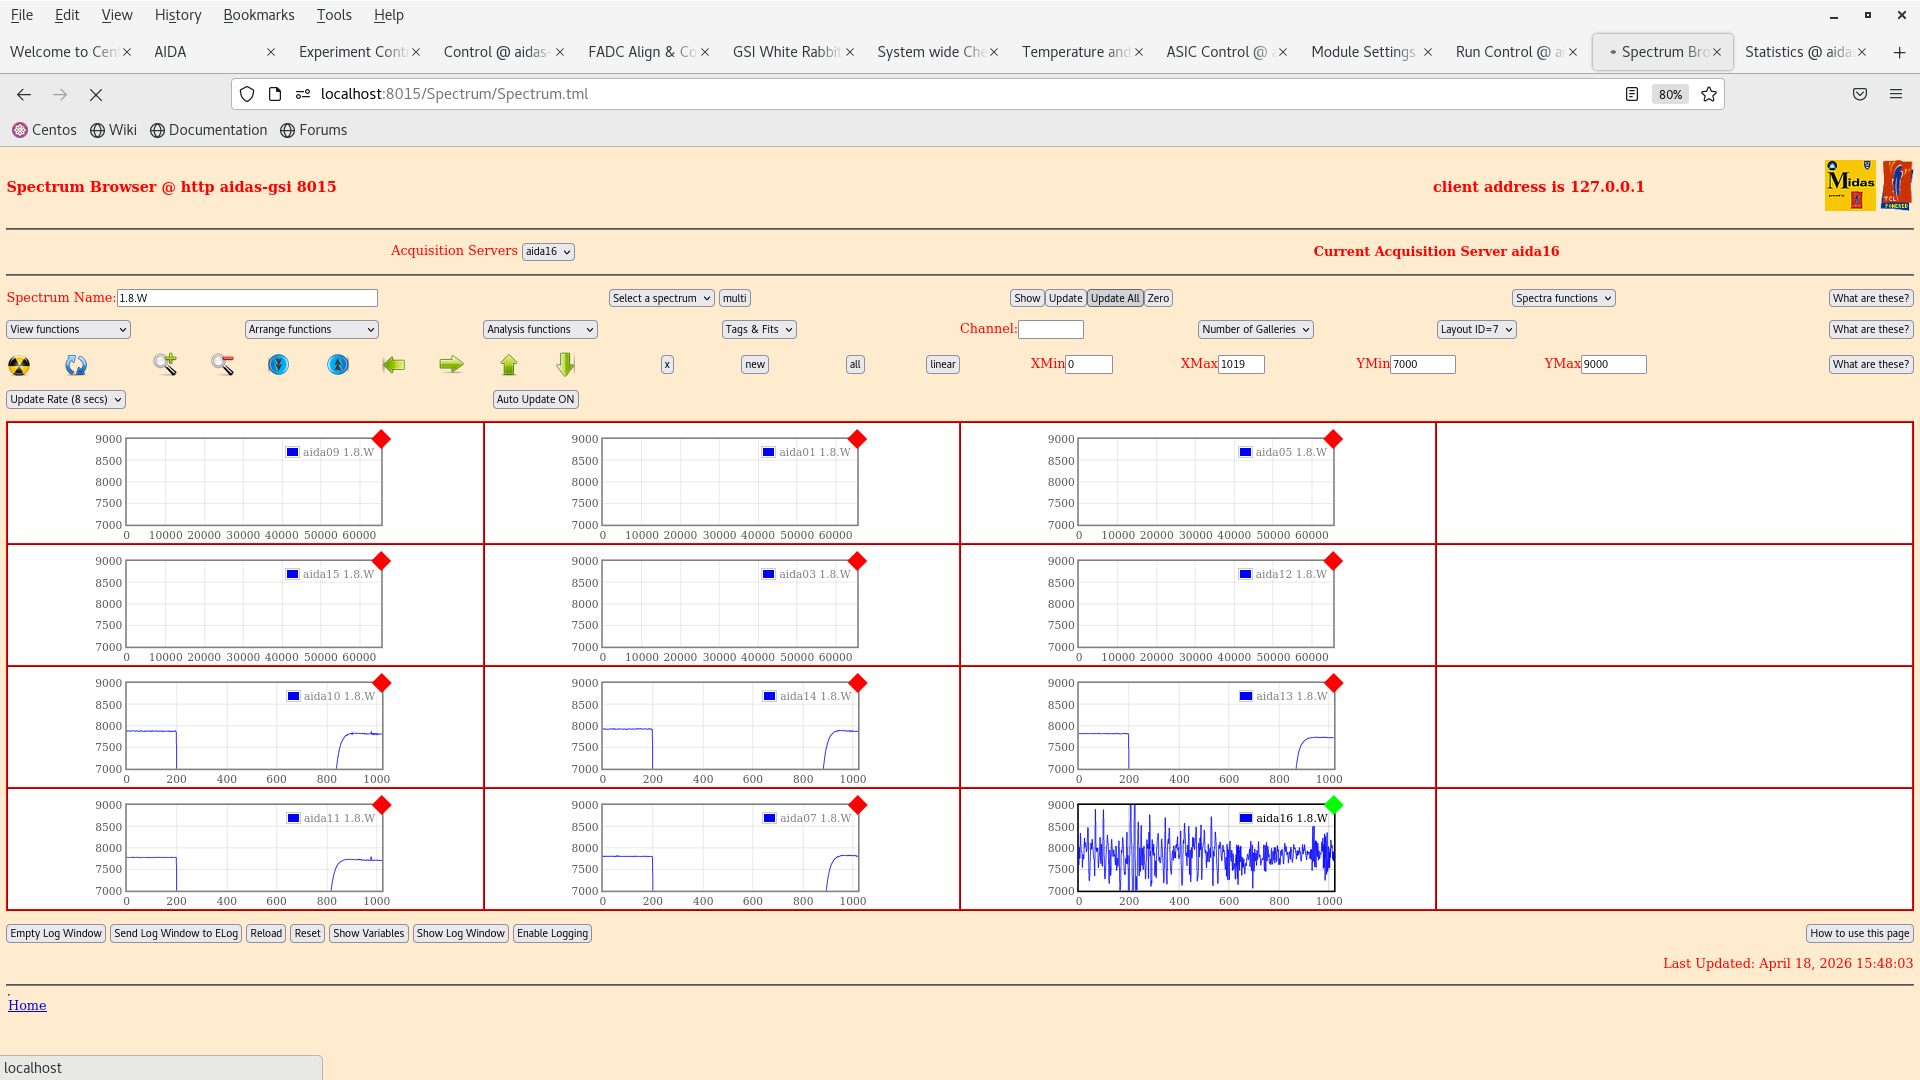Click the green up arrow icon
The height and width of the screenshot is (1080, 1920).
click(509, 365)
